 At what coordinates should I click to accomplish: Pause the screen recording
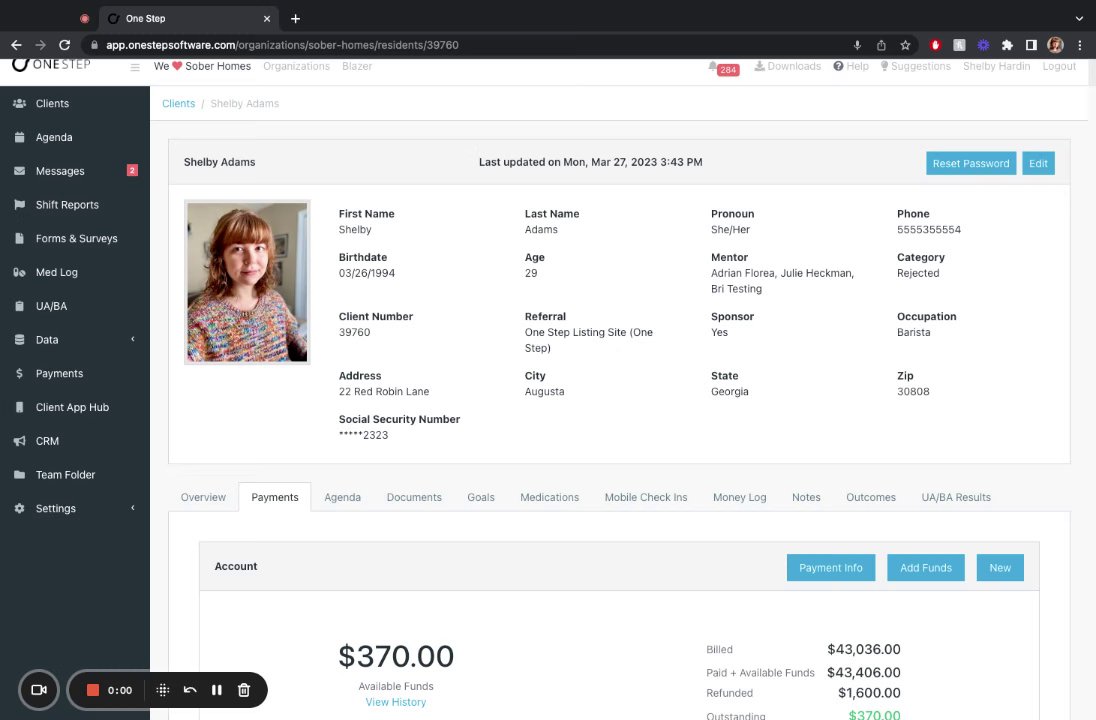coord(217,690)
